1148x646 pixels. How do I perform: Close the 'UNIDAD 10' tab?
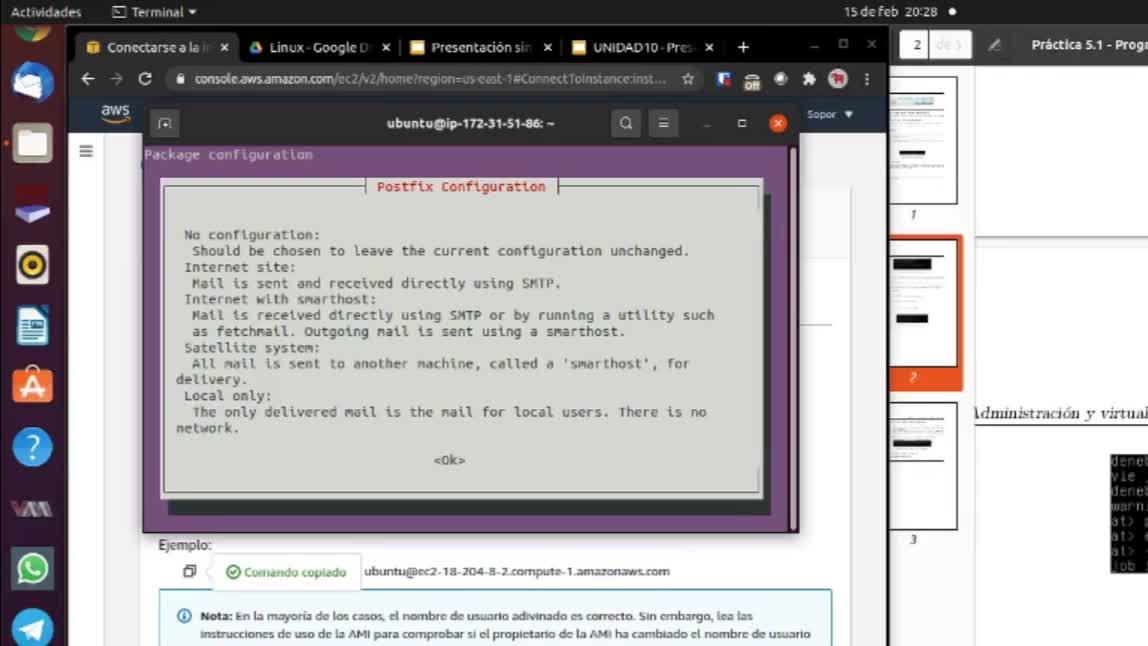click(709, 47)
